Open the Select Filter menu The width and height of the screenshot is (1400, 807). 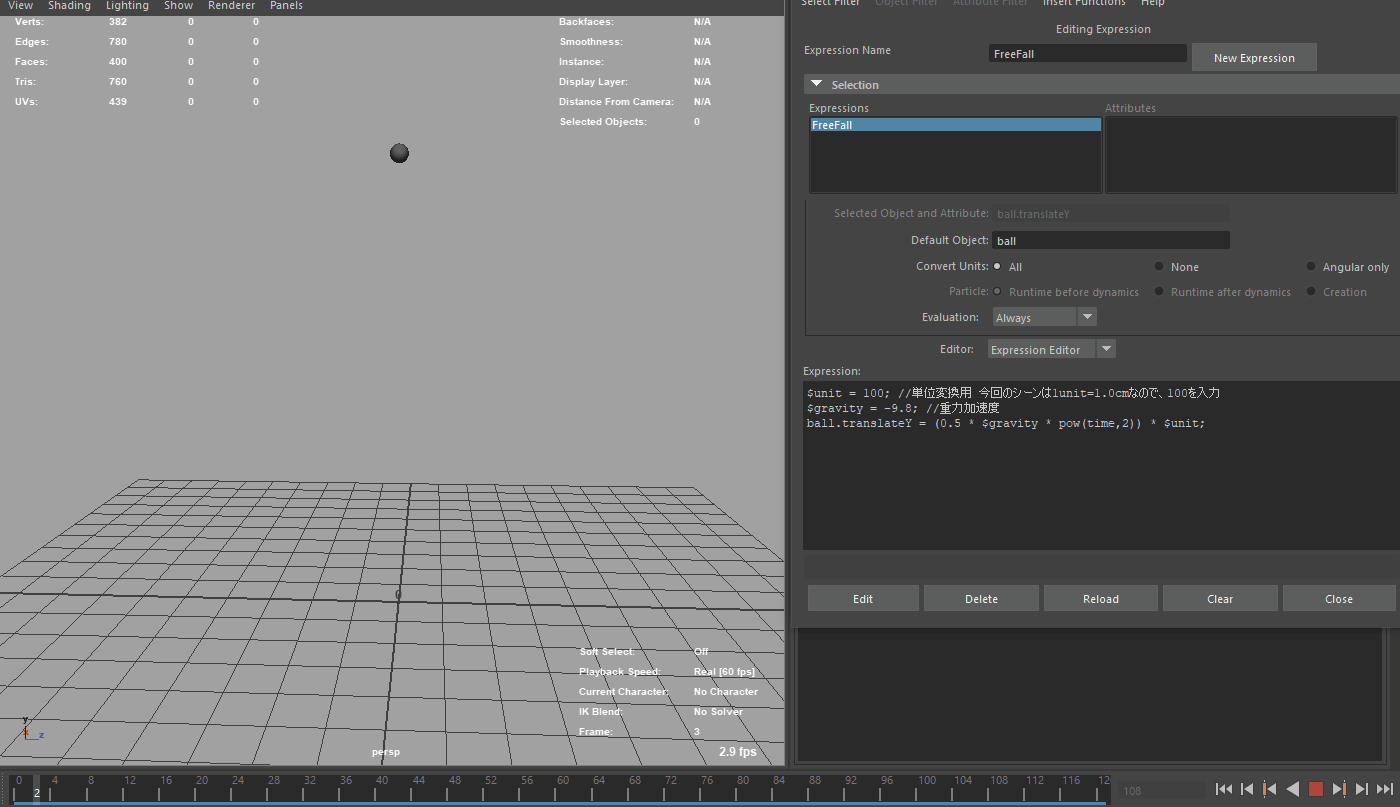click(x=830, y=4)
